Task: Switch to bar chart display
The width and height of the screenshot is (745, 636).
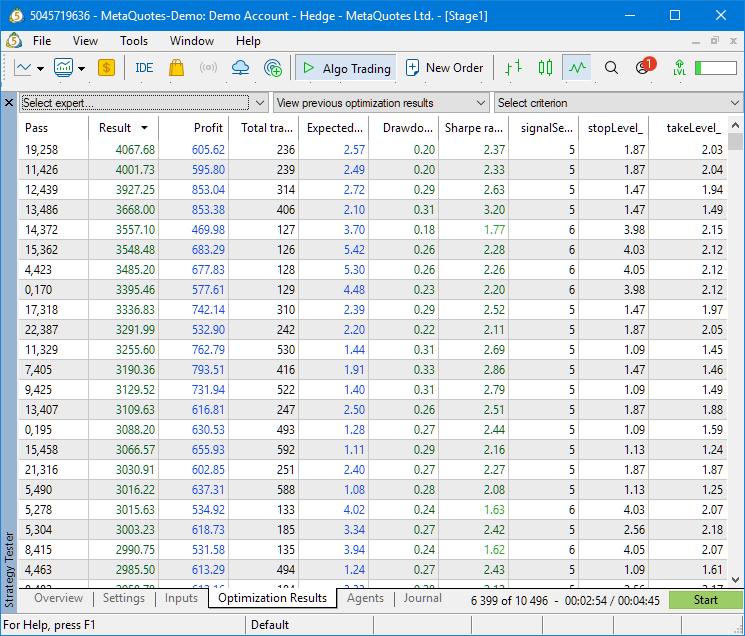Action: coord(513,68)
